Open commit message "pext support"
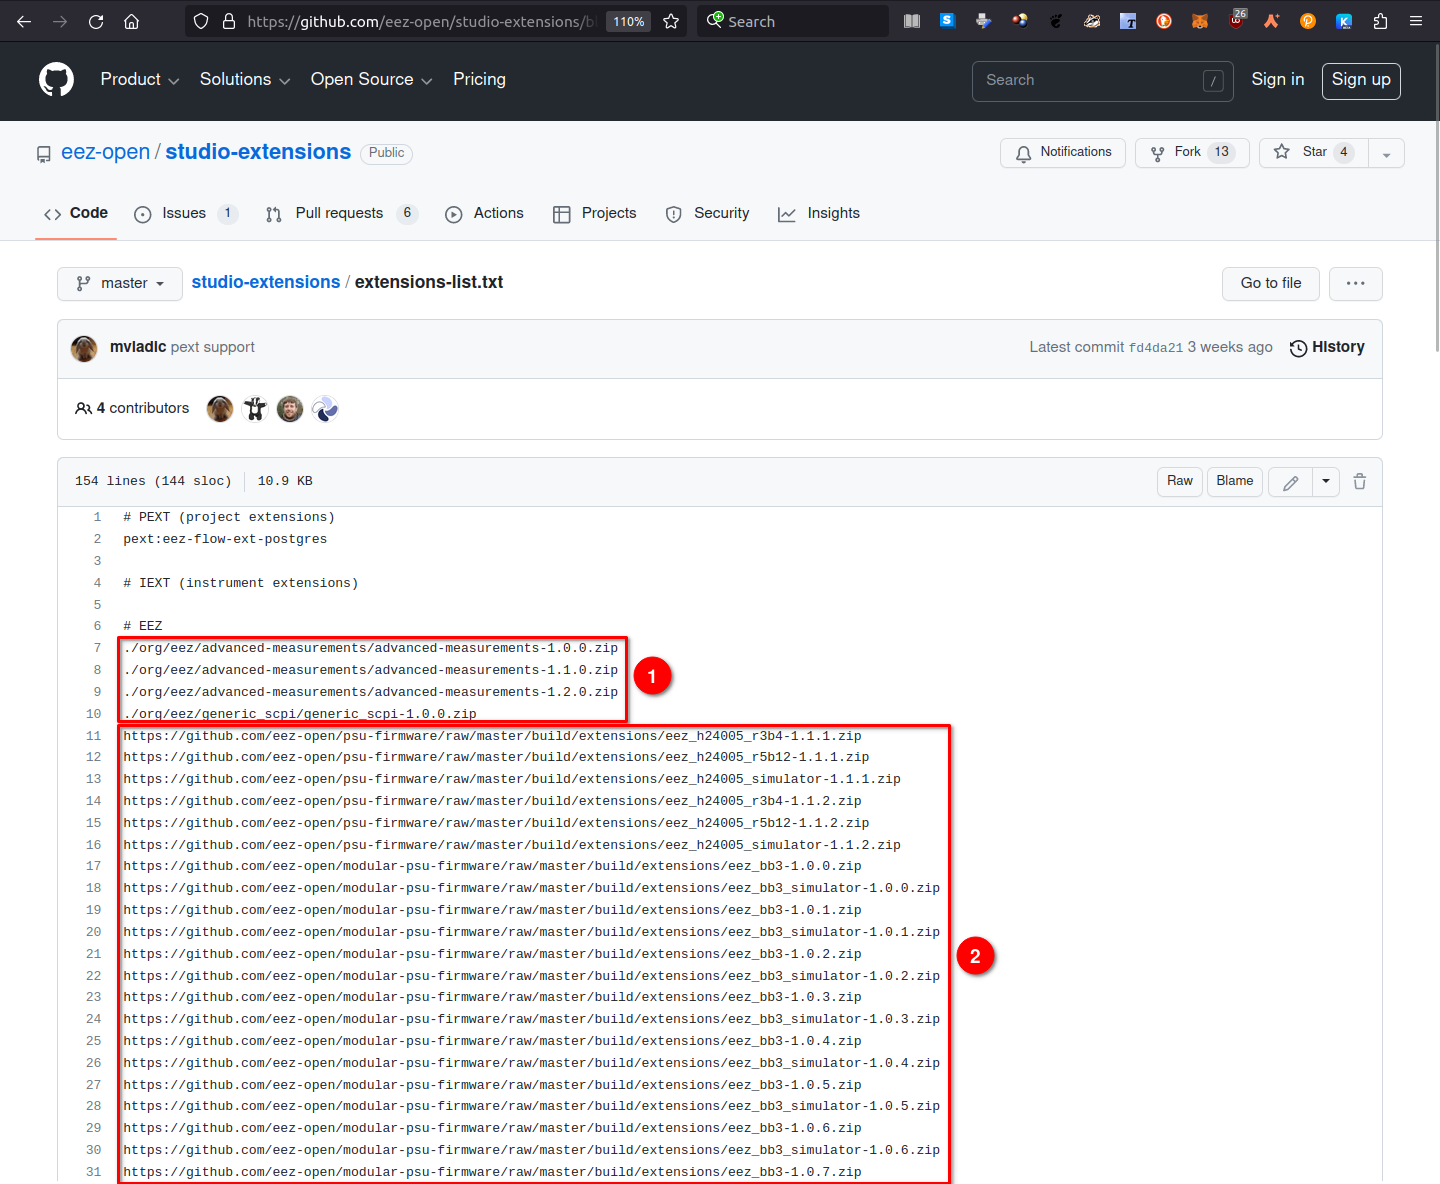This screenshot has height=1184, width=1440. [x=213, y=347]
